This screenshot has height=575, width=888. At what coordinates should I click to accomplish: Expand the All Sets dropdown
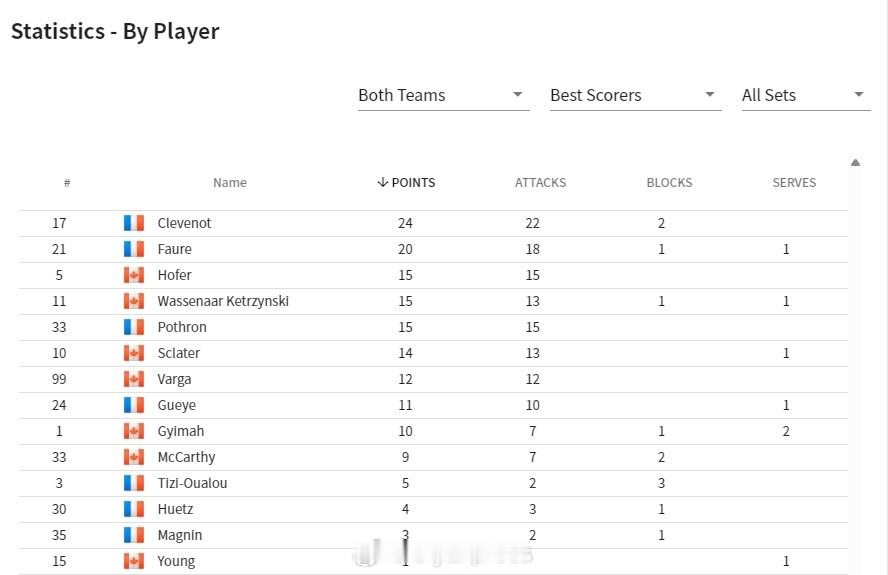(806, 95)
